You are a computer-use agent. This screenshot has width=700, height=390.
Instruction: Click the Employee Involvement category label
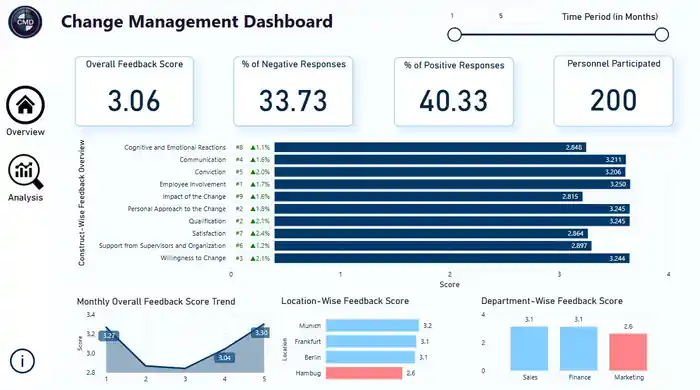[x=193, y=184]
